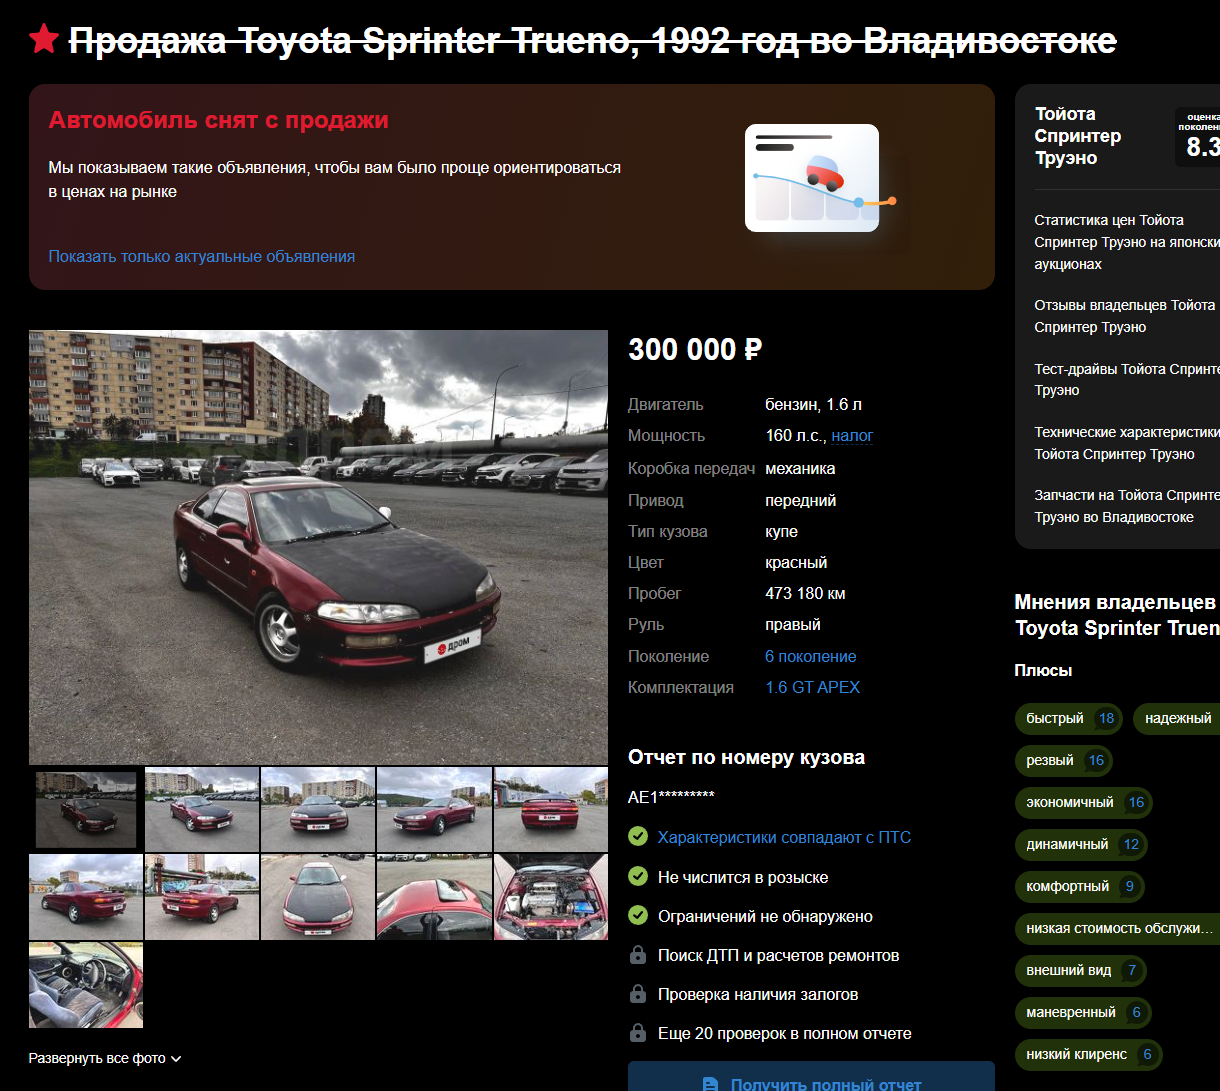Select the надежный tag

click(x=1177, y=718)
